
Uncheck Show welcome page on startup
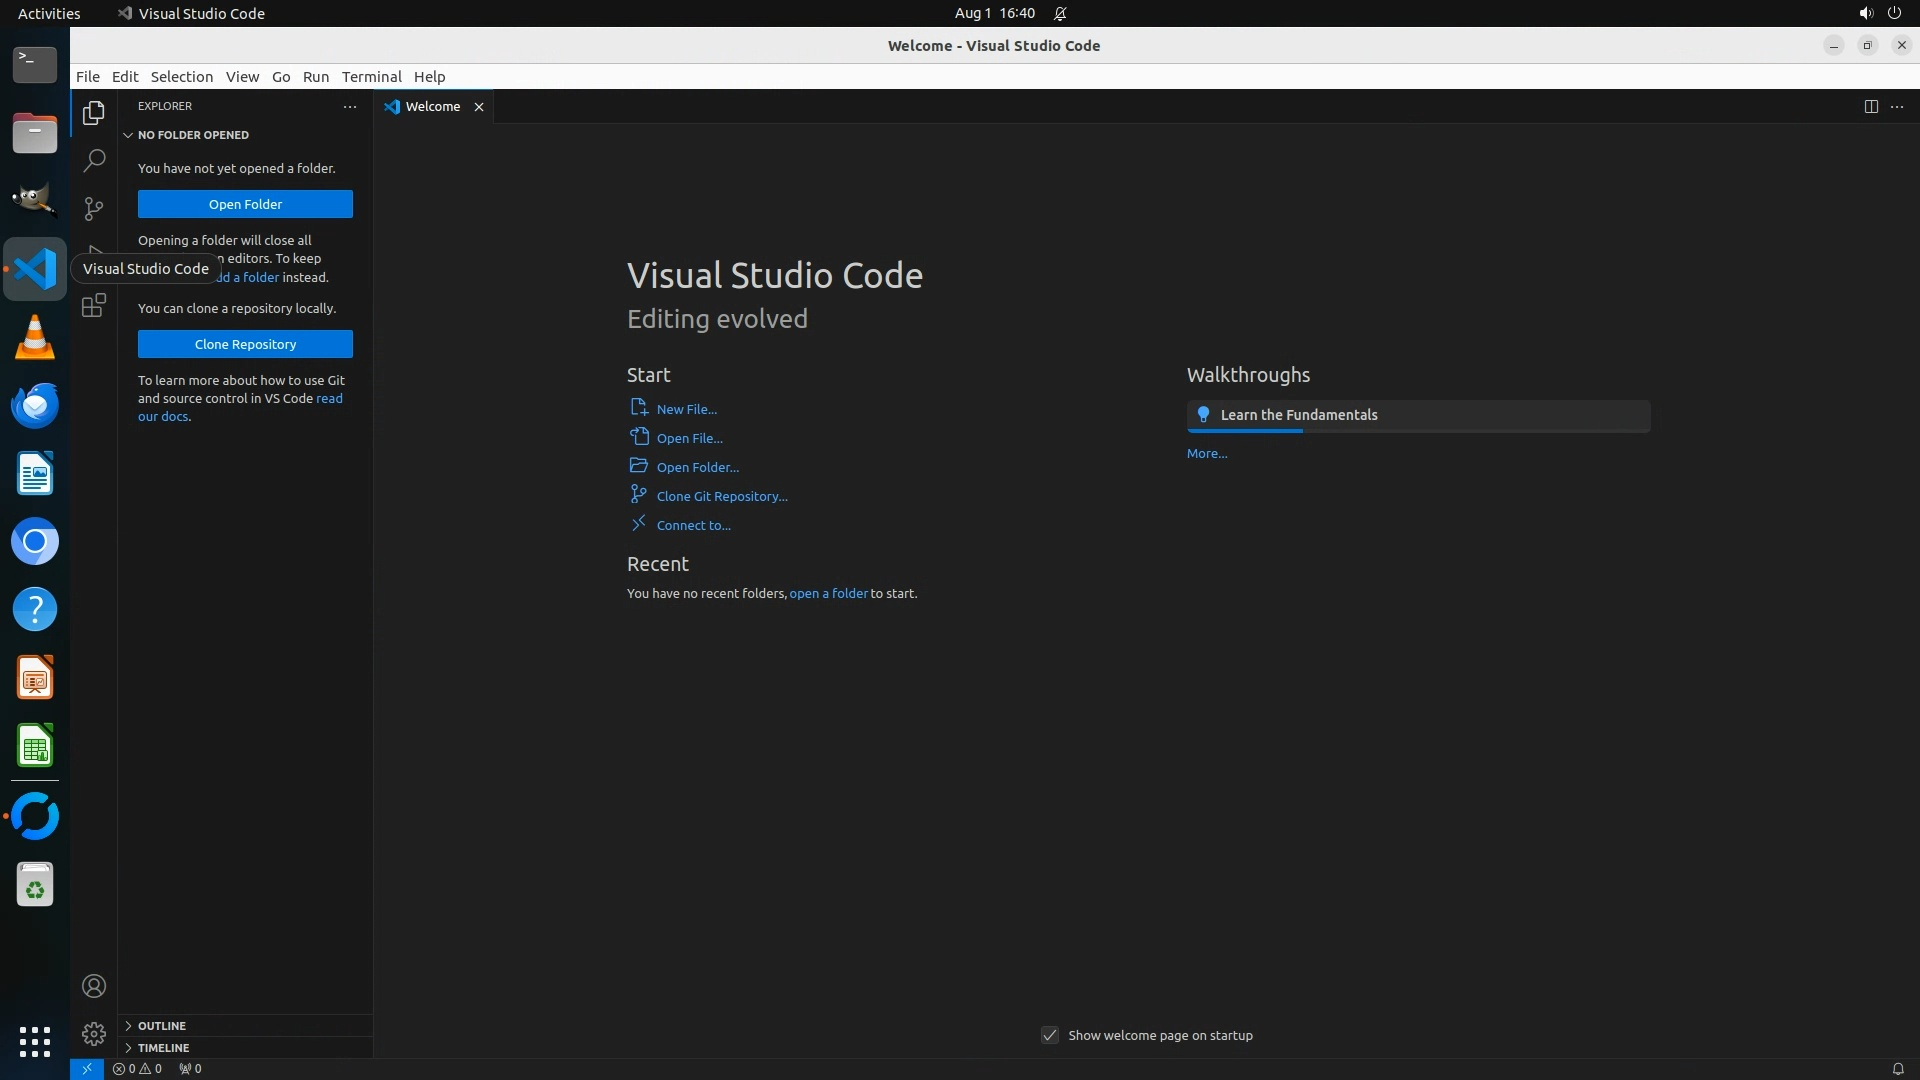1050,1036
